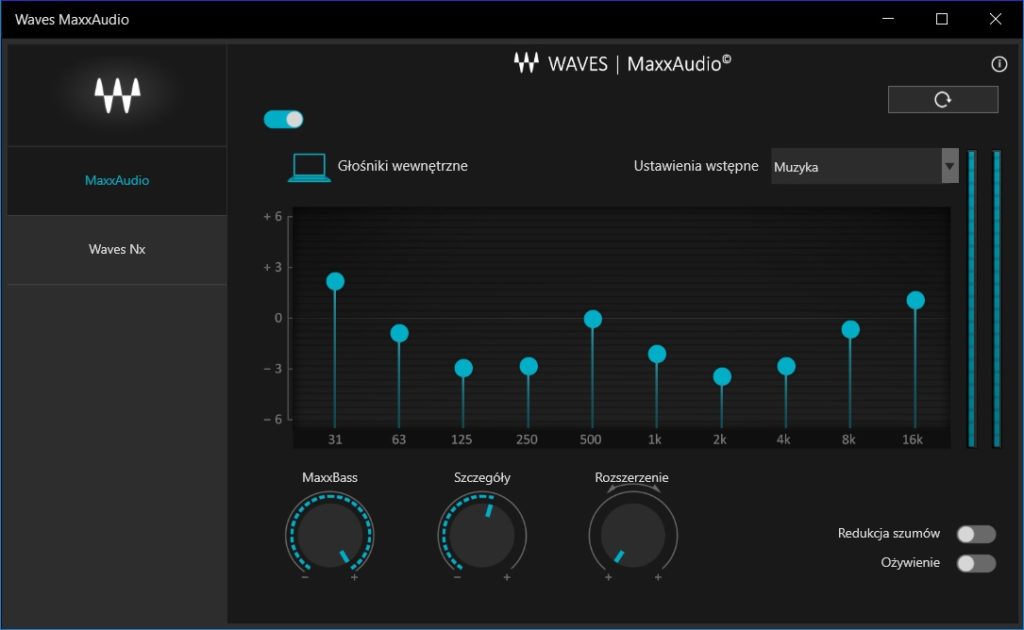Toggle the main MaxxAudio enable switch
1024x630 pixels.
coord(283,119)
